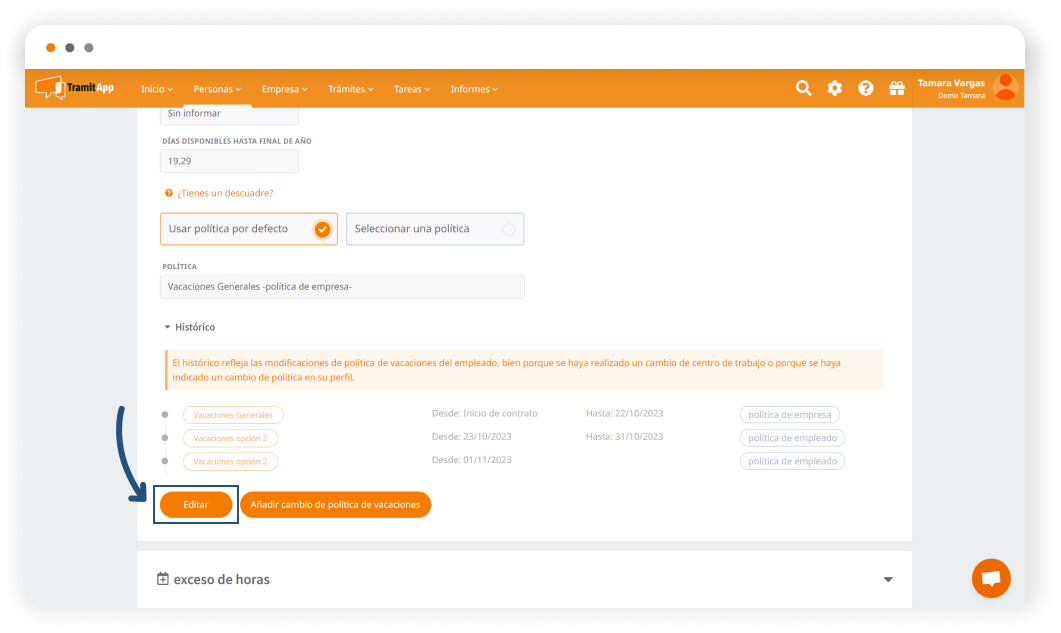Click the Política field 'Vacaciones Generales'
Image resolution: width=1061 pixels, height=633 pixels.
point(341,287)
